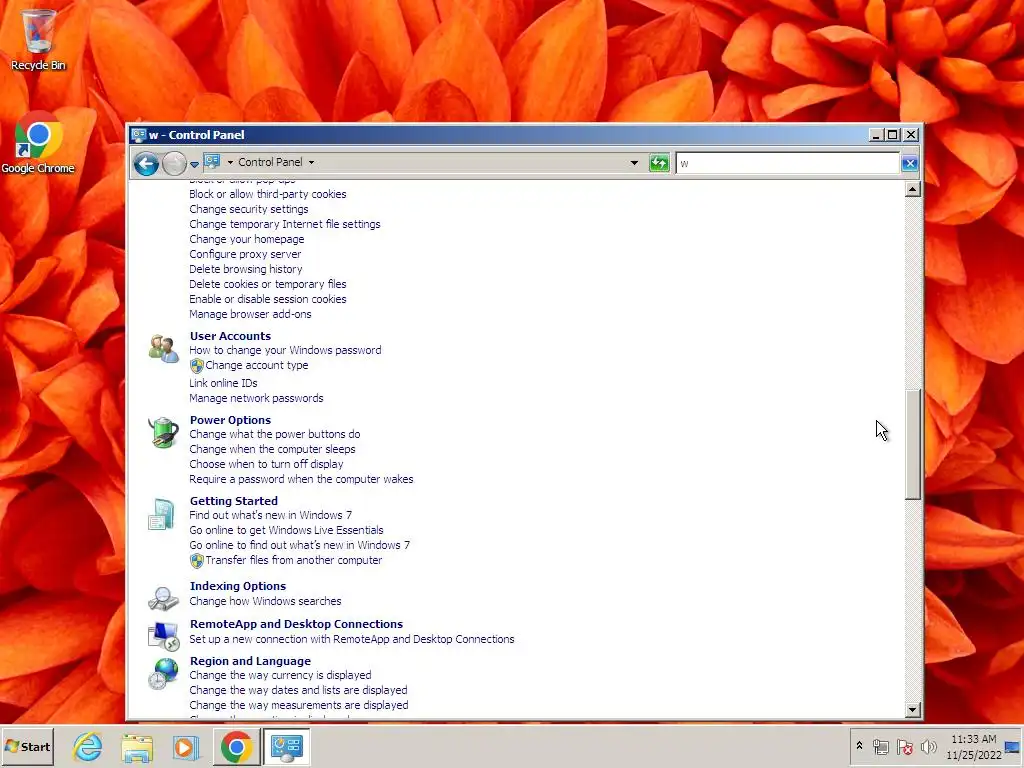Show hidden tray icons arrow

[x=859, y=746]
